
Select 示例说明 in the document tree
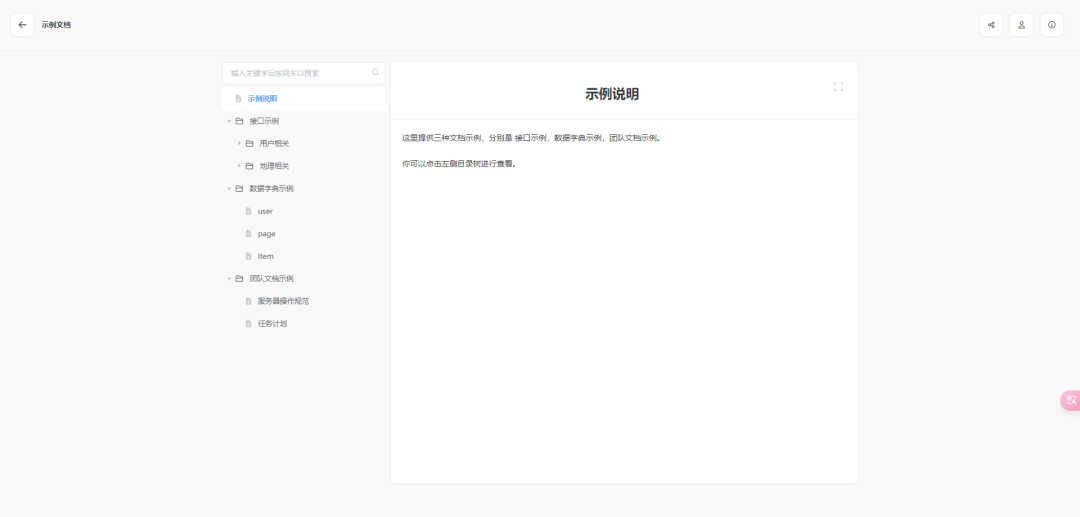click(x=262, y=99)
